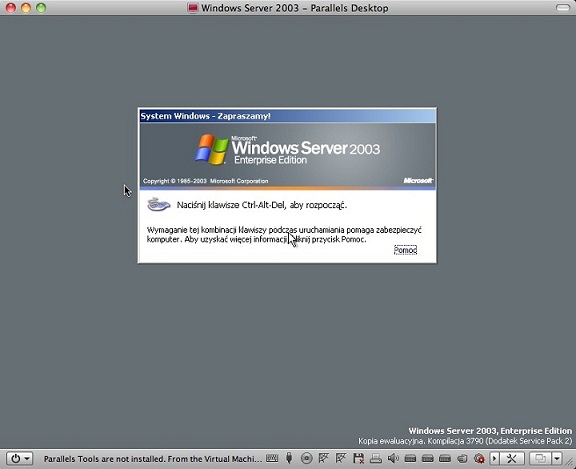Click the keyboard icon in status bar

(272, 458)
